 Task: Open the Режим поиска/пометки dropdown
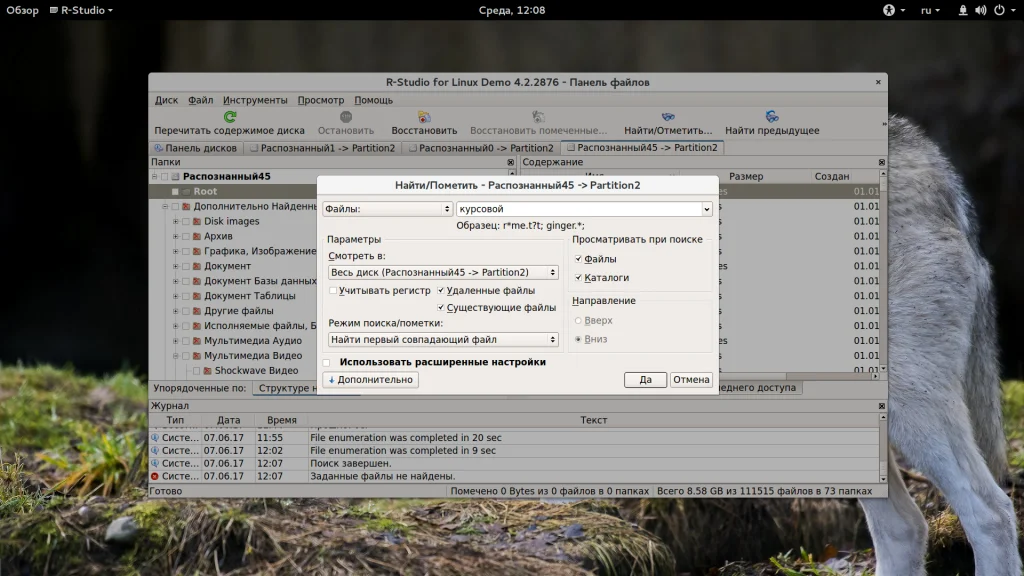coord(443,340)
